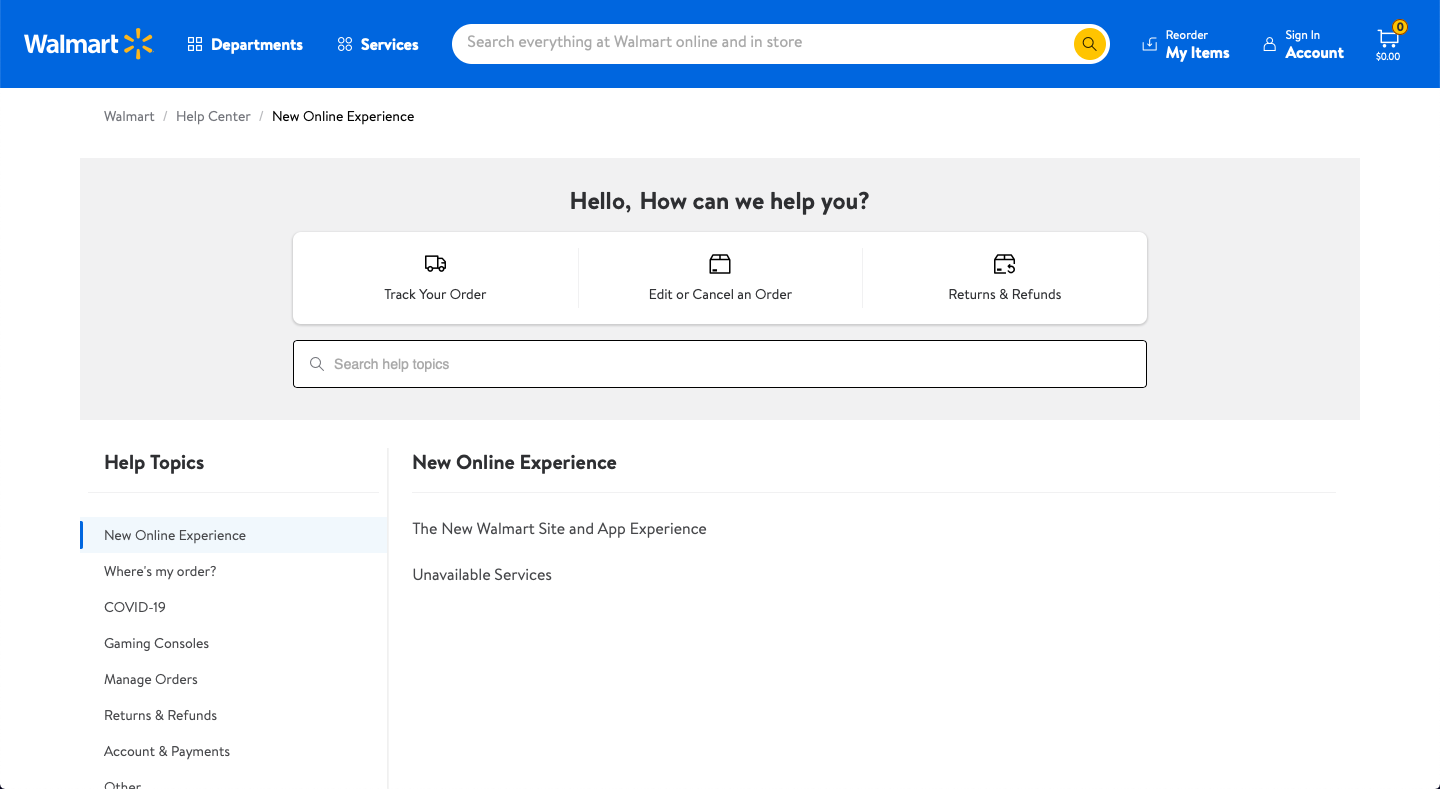
Task: Click the Sign In person icon
Action: pyautogui.click(x=1269, y=44)
